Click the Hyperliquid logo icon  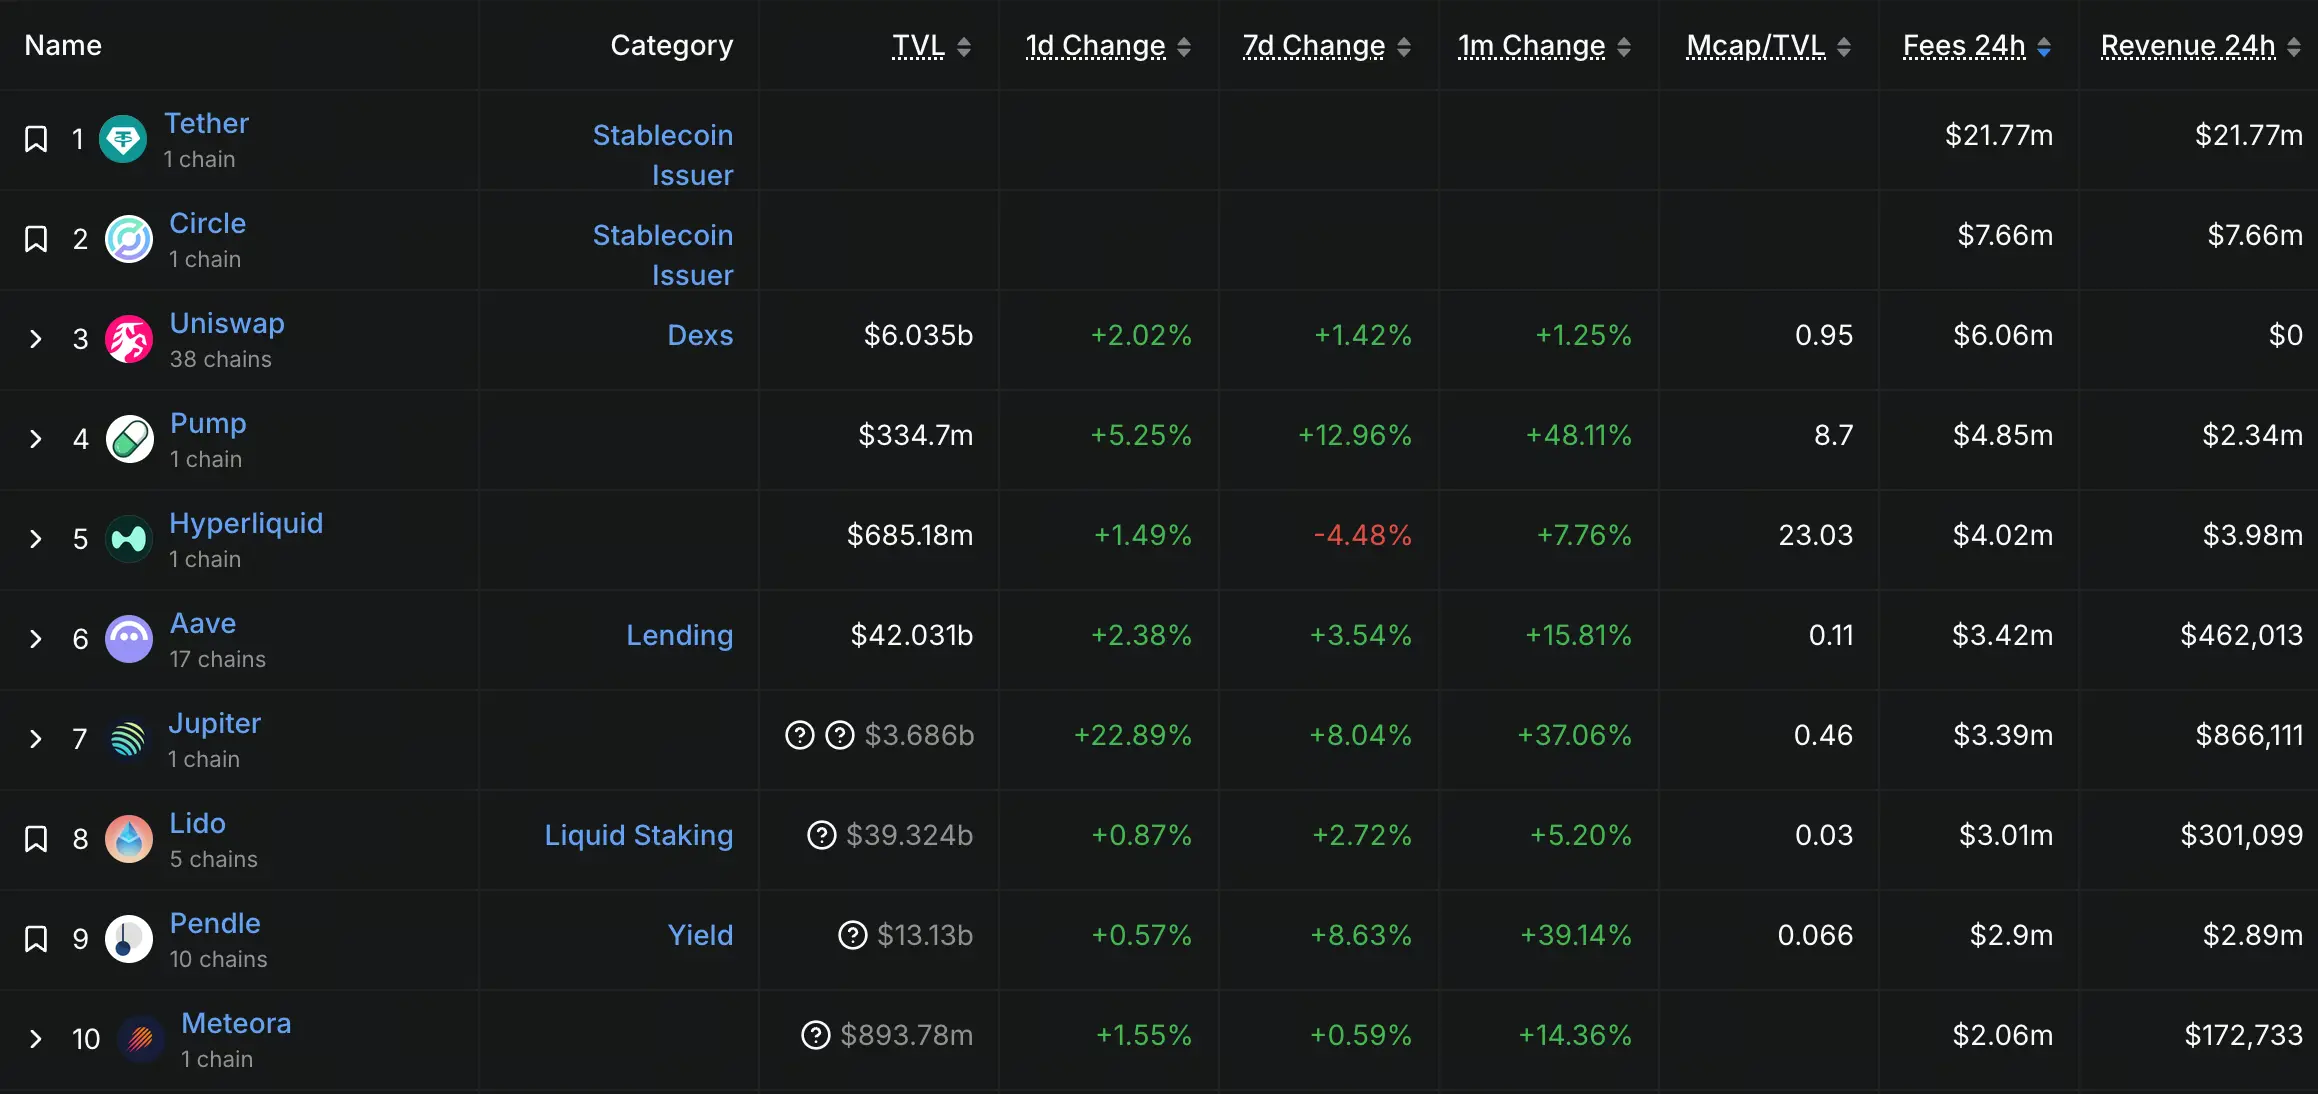pos(129,539)
